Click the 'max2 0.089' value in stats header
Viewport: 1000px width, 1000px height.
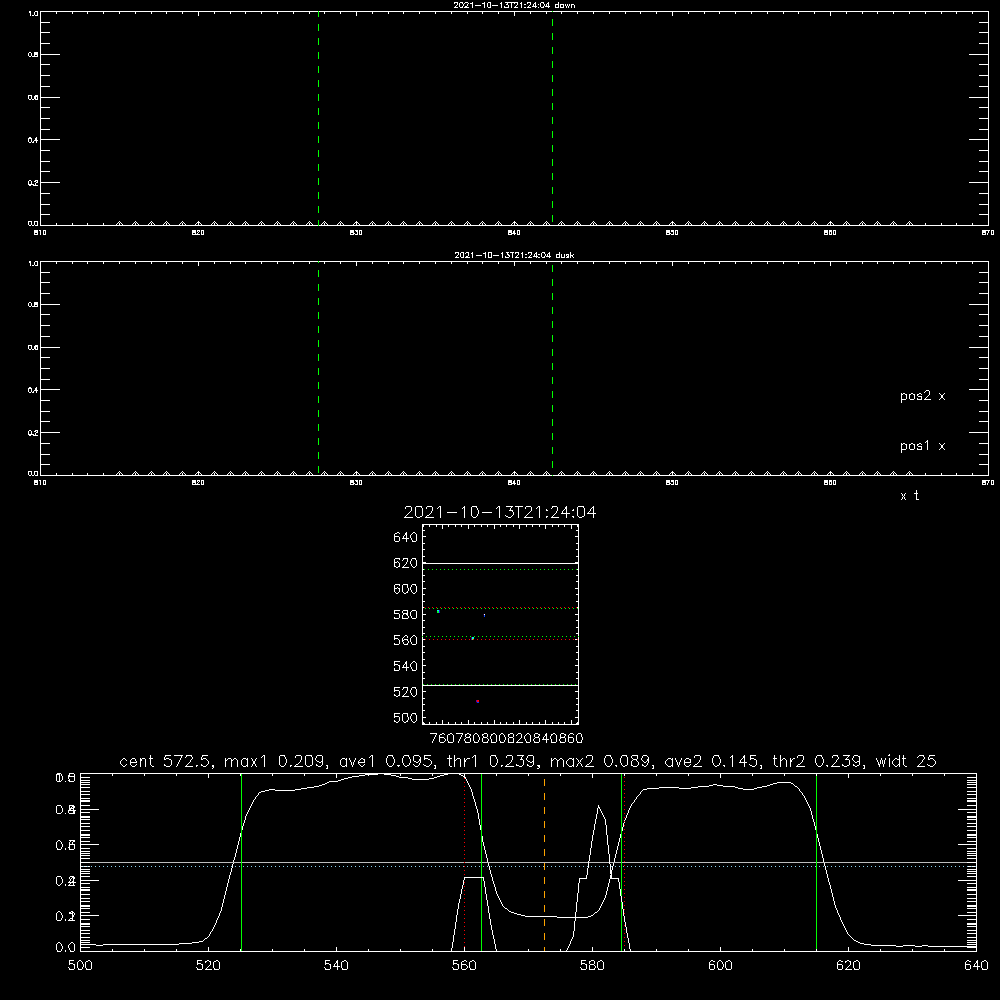click(x=599, y=761)
